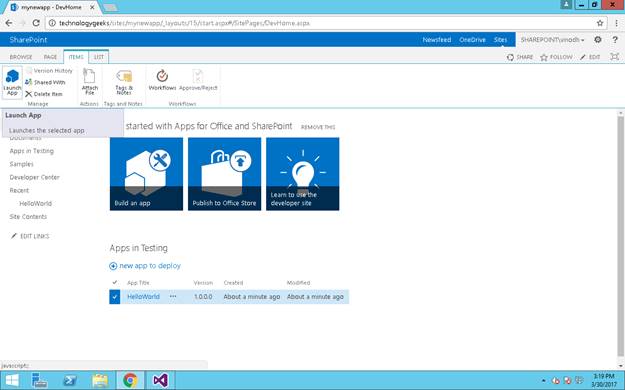Open HelloWorld under Recent
The image size is (625, 390).
pyautogui.click(x=35, y=203)
